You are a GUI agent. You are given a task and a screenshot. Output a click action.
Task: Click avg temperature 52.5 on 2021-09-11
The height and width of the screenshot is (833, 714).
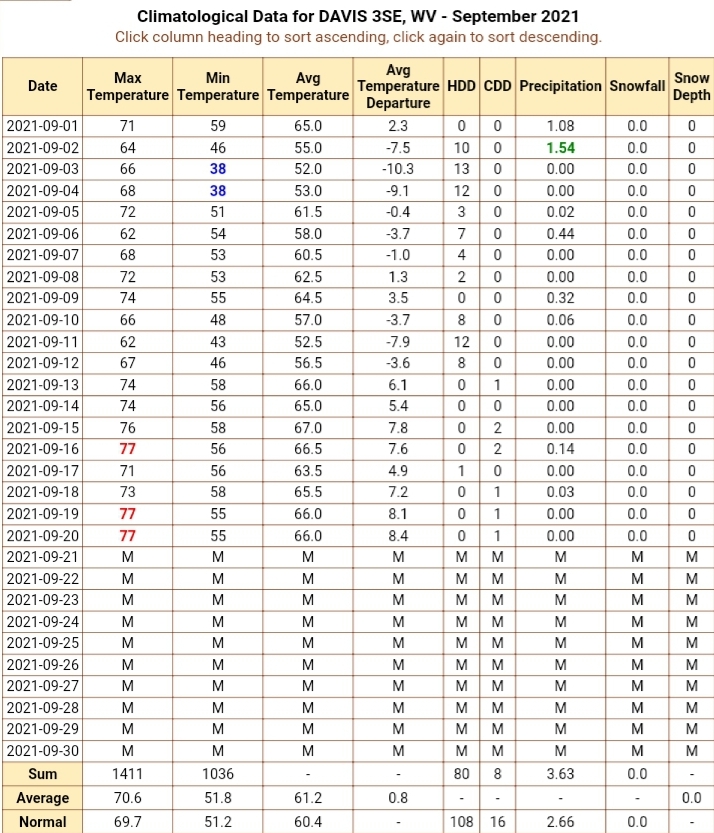click(308, 342)
